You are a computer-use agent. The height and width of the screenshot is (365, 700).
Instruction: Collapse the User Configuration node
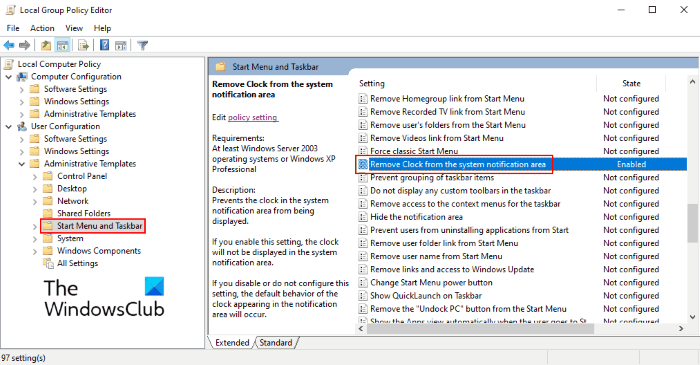coord(8,127)
